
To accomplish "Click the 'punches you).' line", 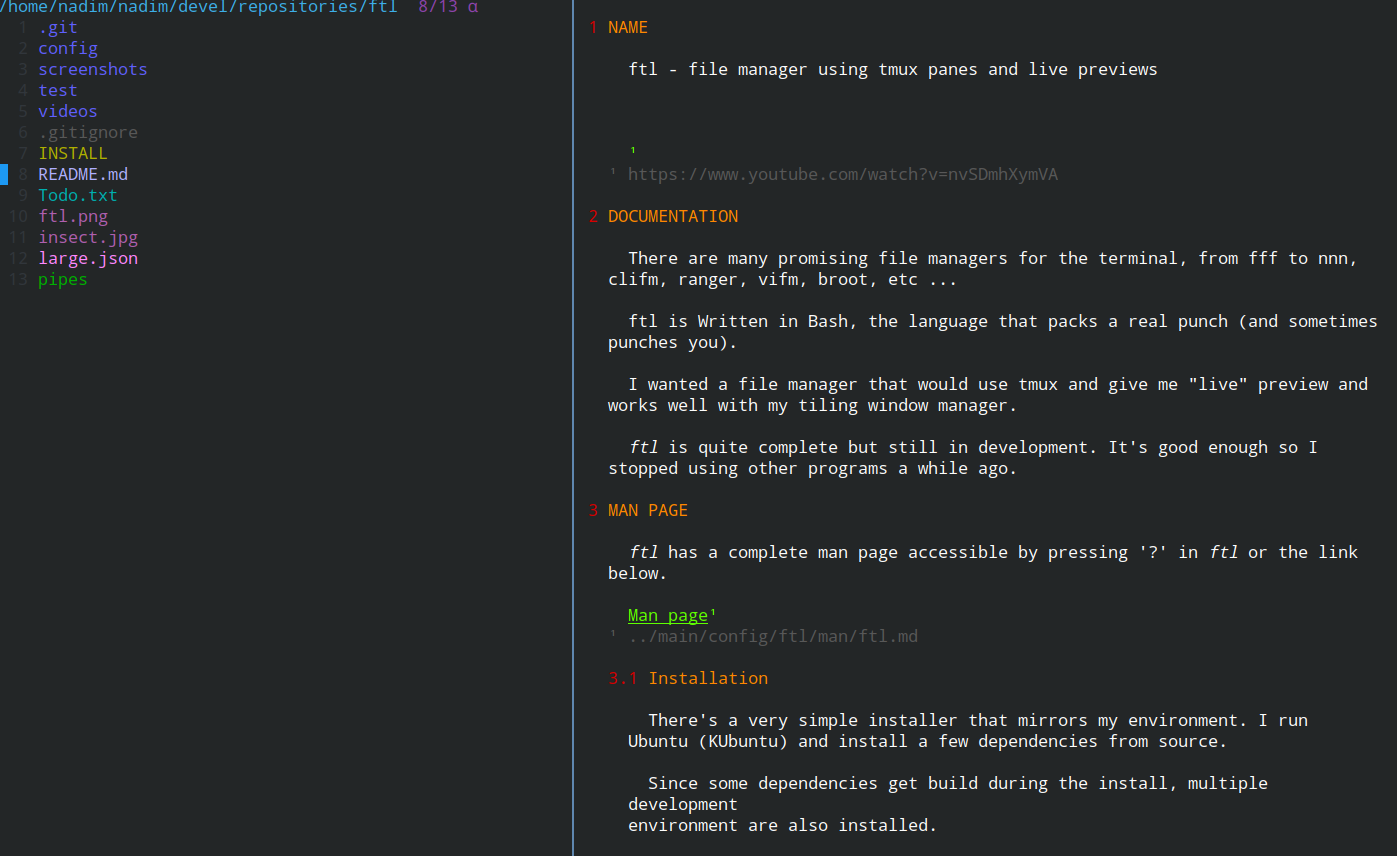I will [673, 342].
